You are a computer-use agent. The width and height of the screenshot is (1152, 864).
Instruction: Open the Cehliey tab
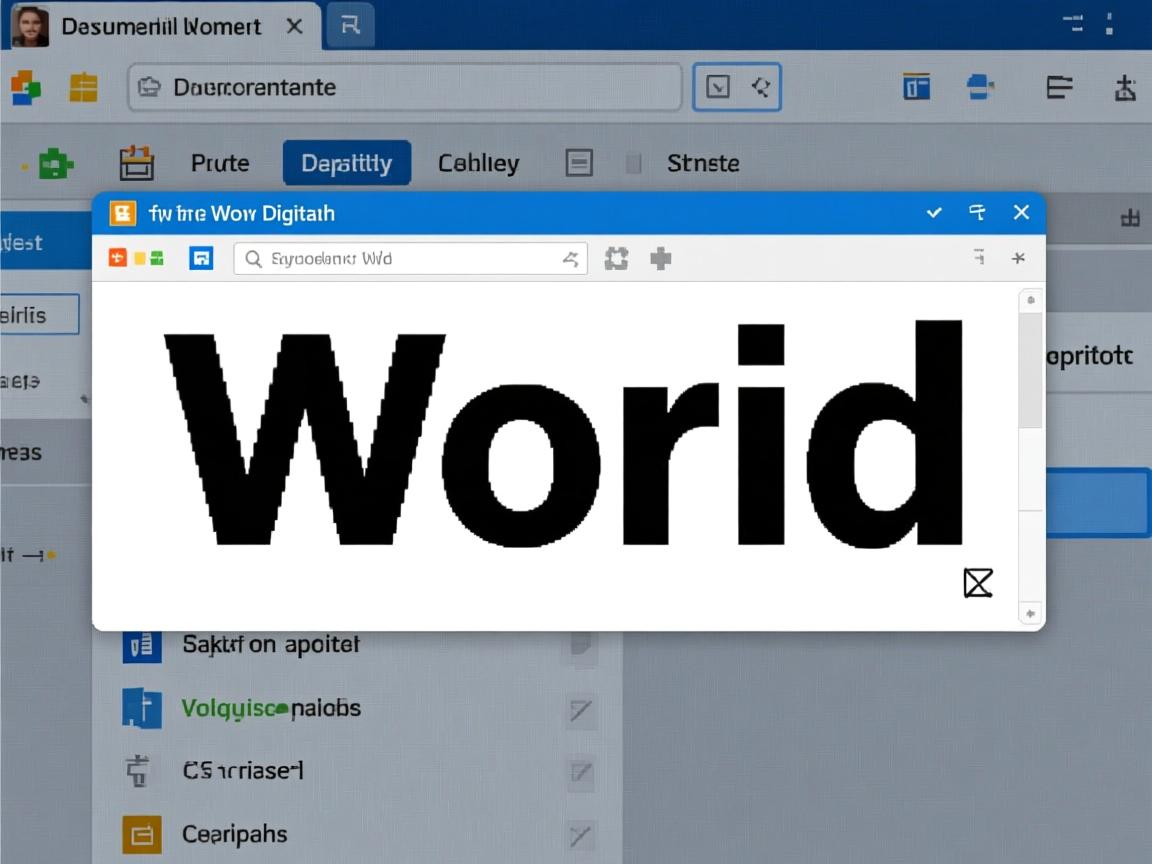[x=478, y=163]
